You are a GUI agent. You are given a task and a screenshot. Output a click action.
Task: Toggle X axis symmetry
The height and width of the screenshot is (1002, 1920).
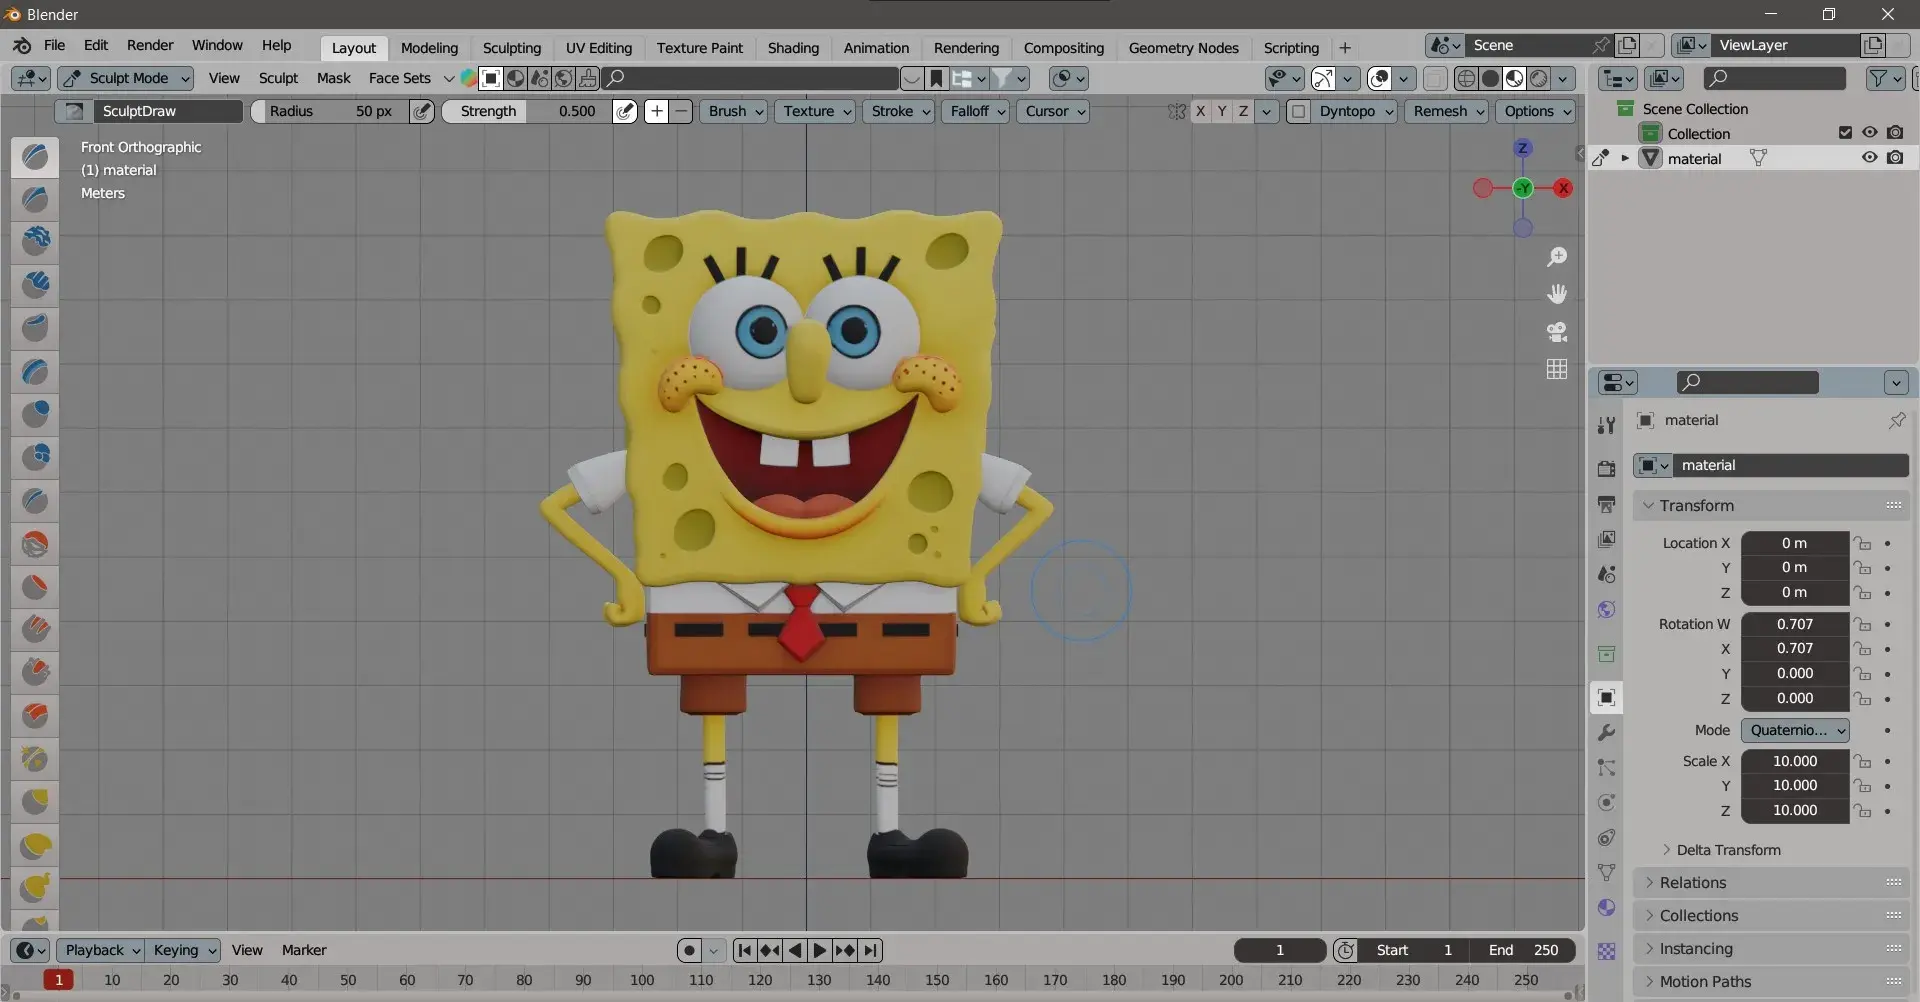click(1200, 111)
